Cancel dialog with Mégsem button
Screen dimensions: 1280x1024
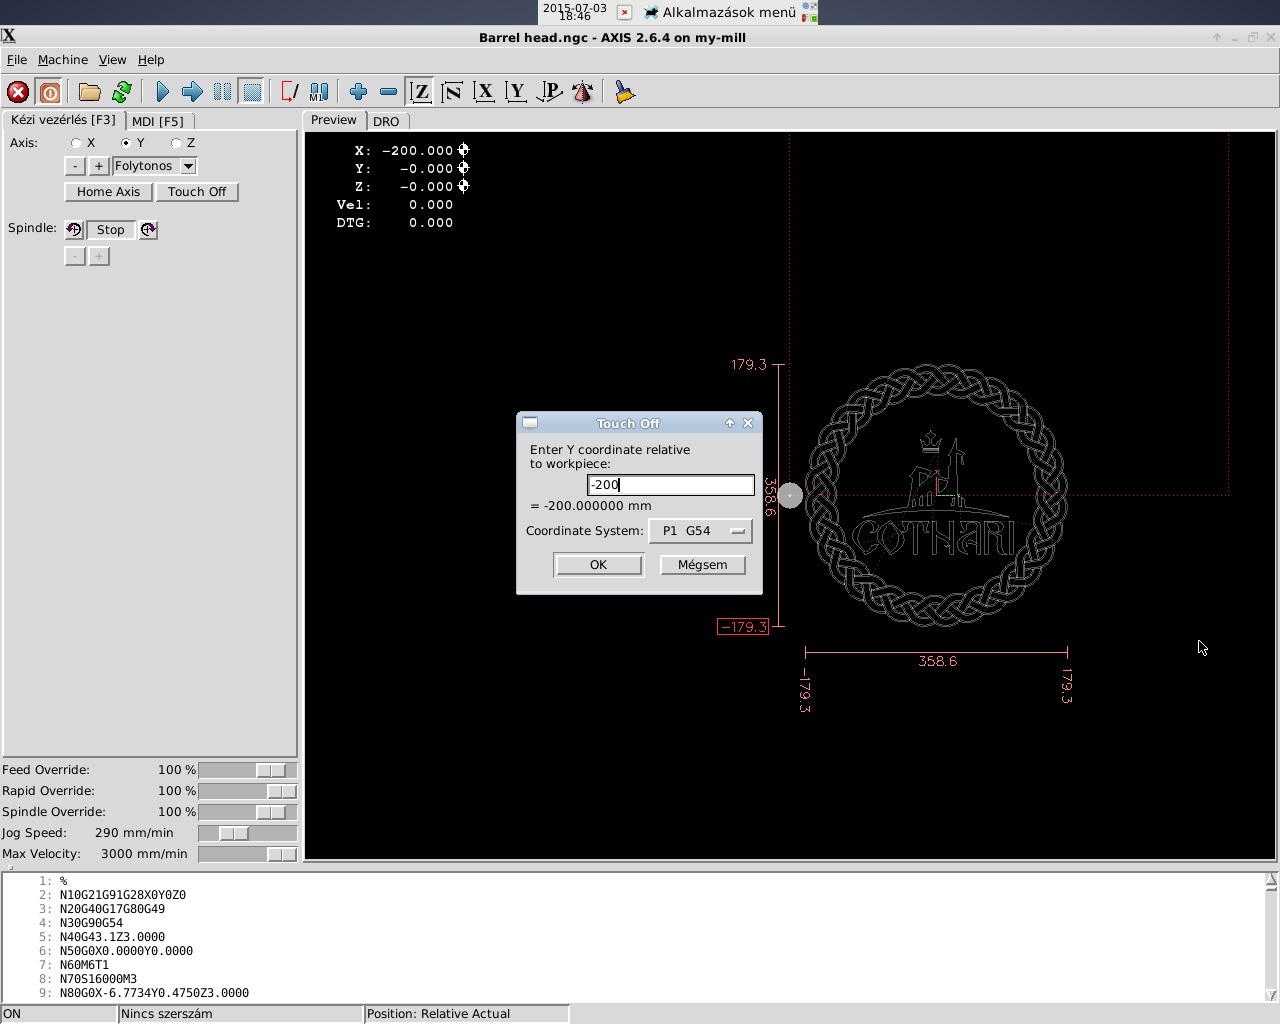[703, 565]
